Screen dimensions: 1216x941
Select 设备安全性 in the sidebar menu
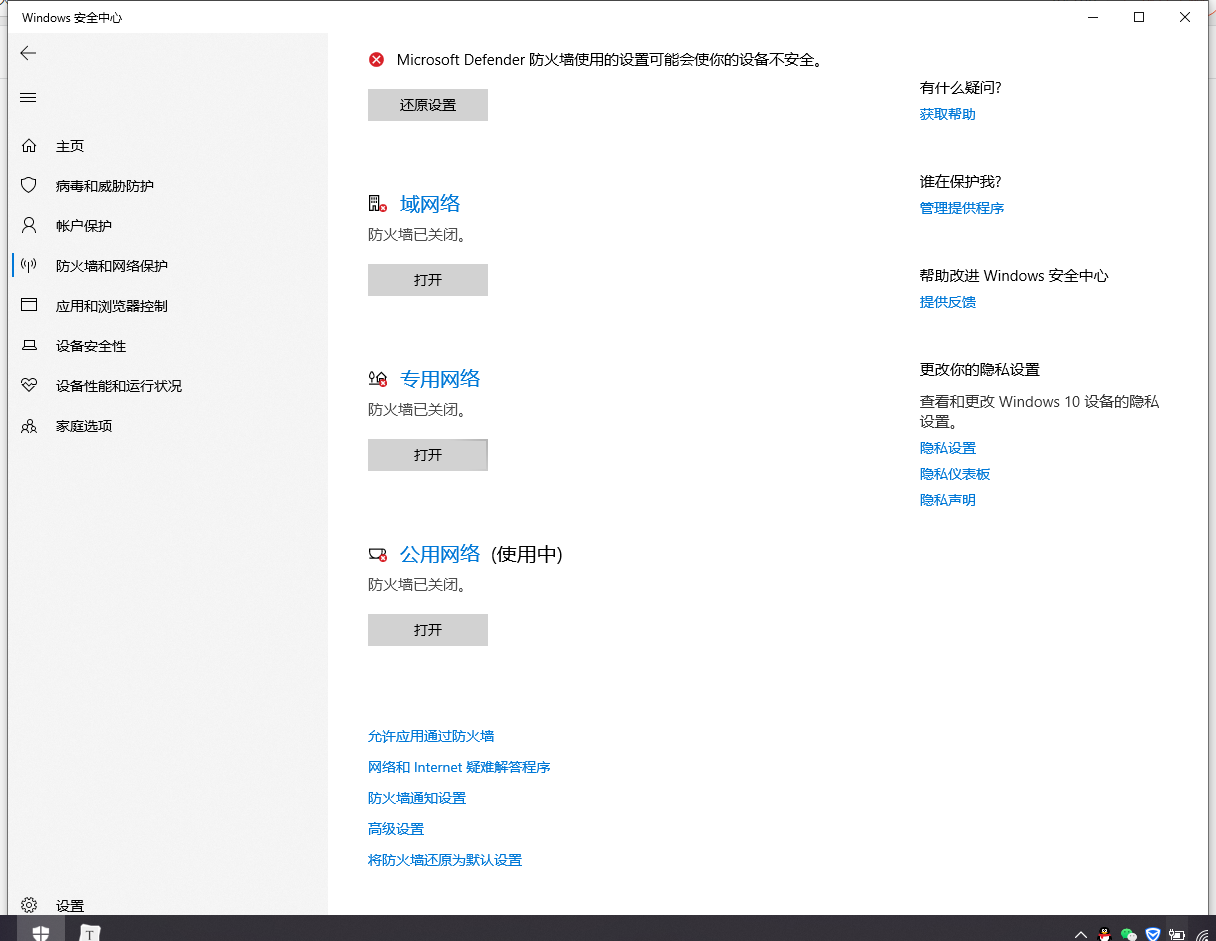tap(30, 345)
